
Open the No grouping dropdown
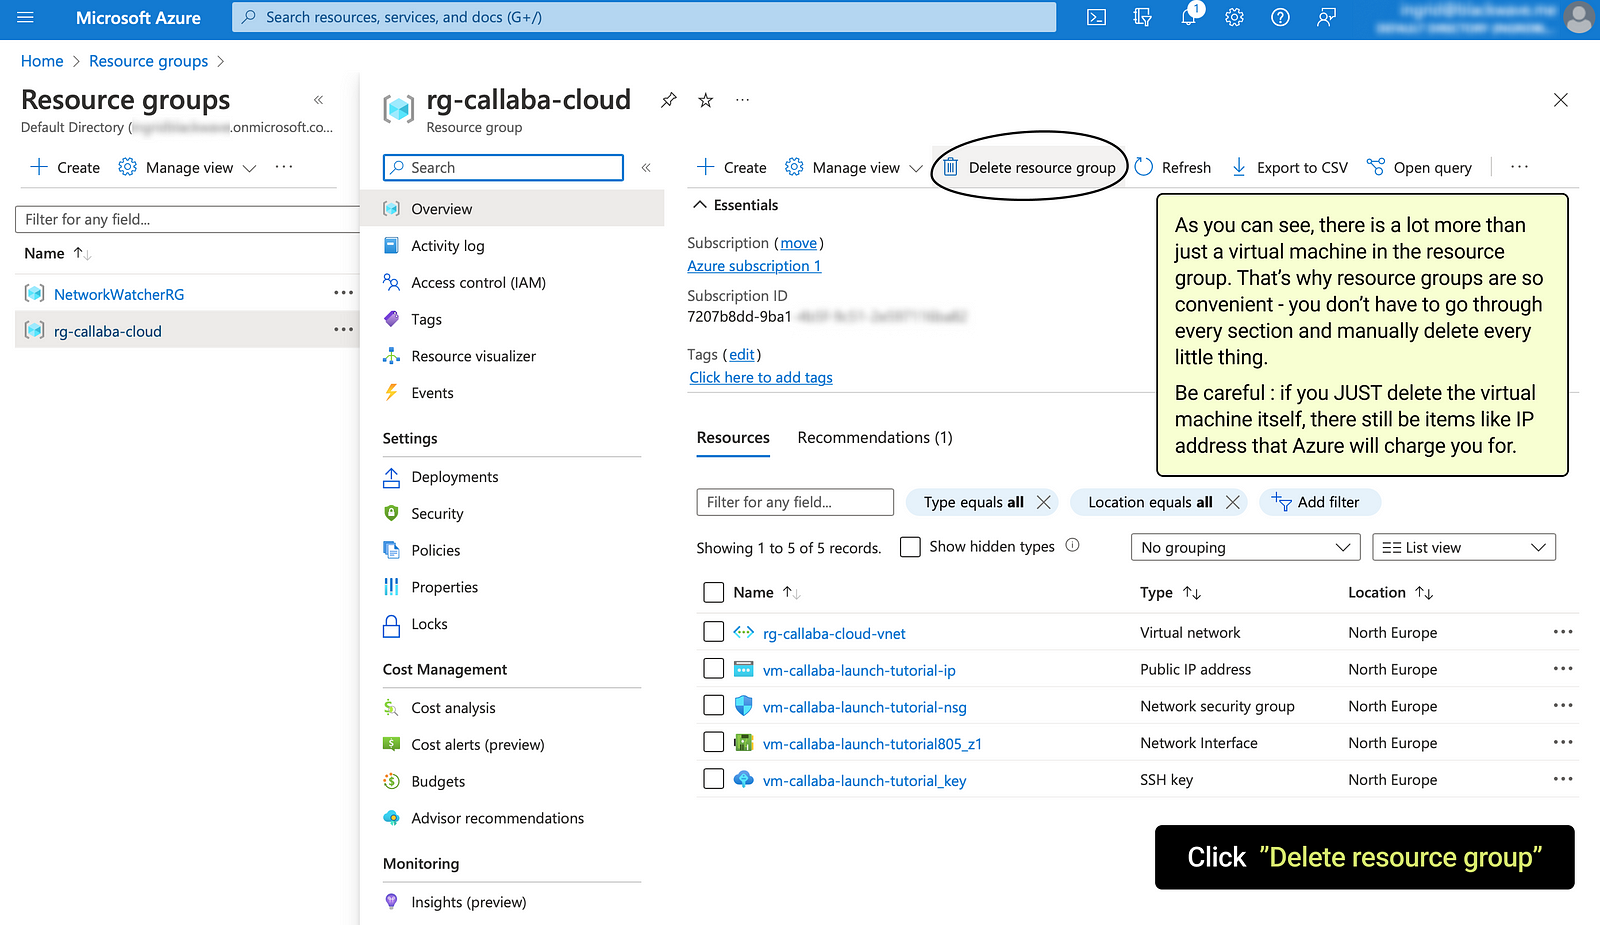(x=1245, y=547)
